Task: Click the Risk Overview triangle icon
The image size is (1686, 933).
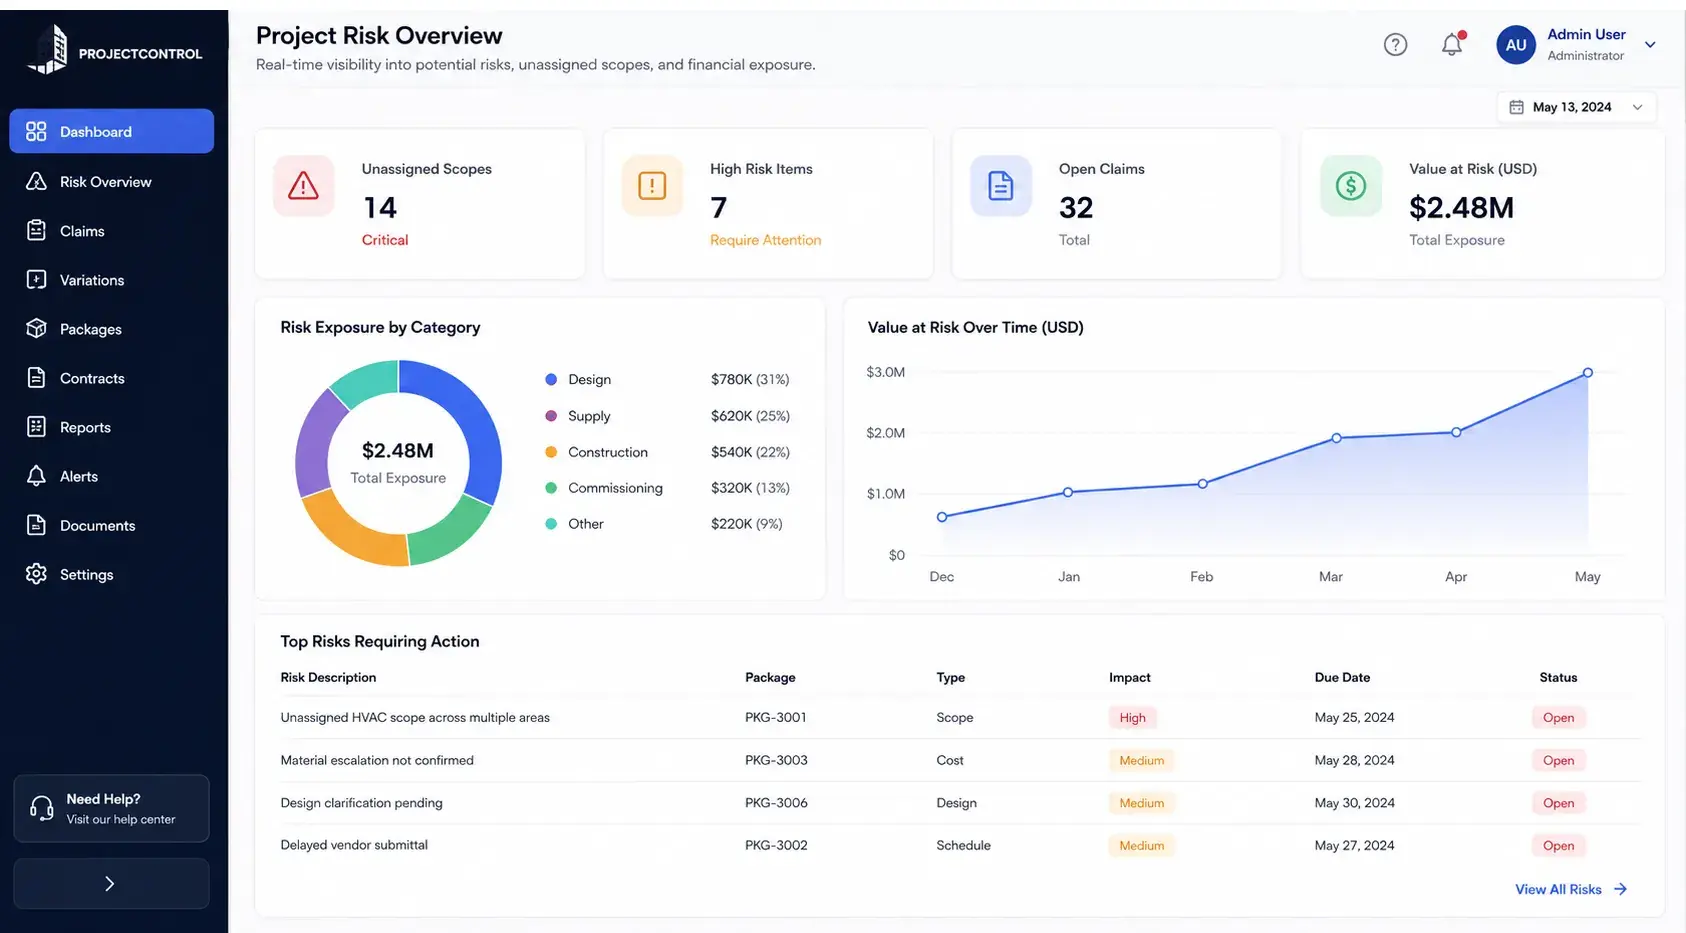Action: (x=36, y=181)
